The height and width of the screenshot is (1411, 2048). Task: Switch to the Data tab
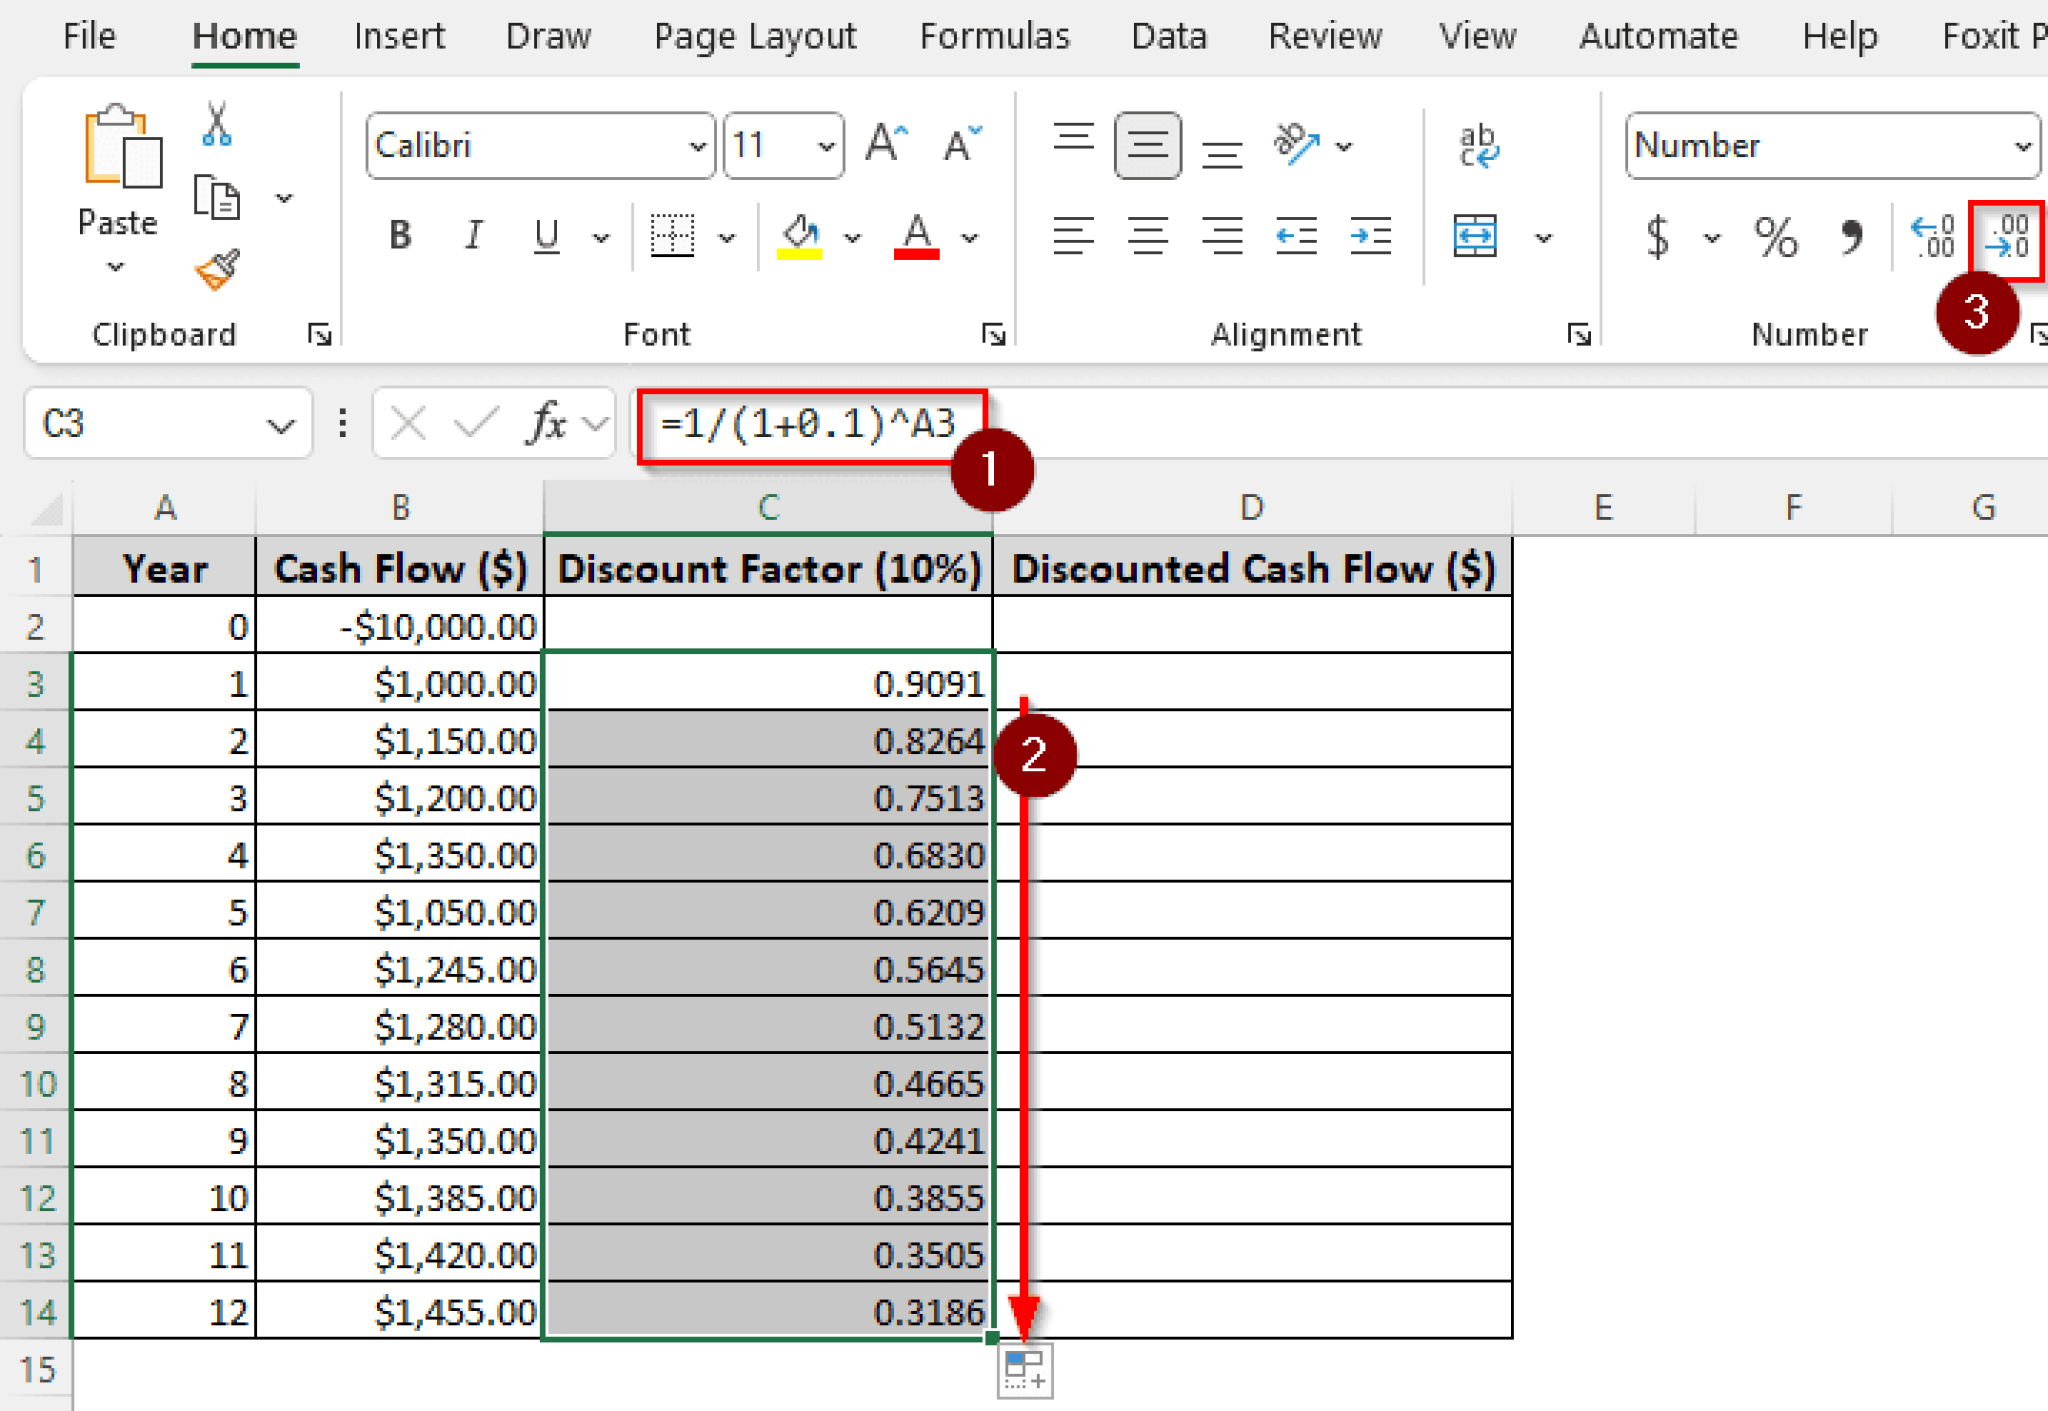1168,36
